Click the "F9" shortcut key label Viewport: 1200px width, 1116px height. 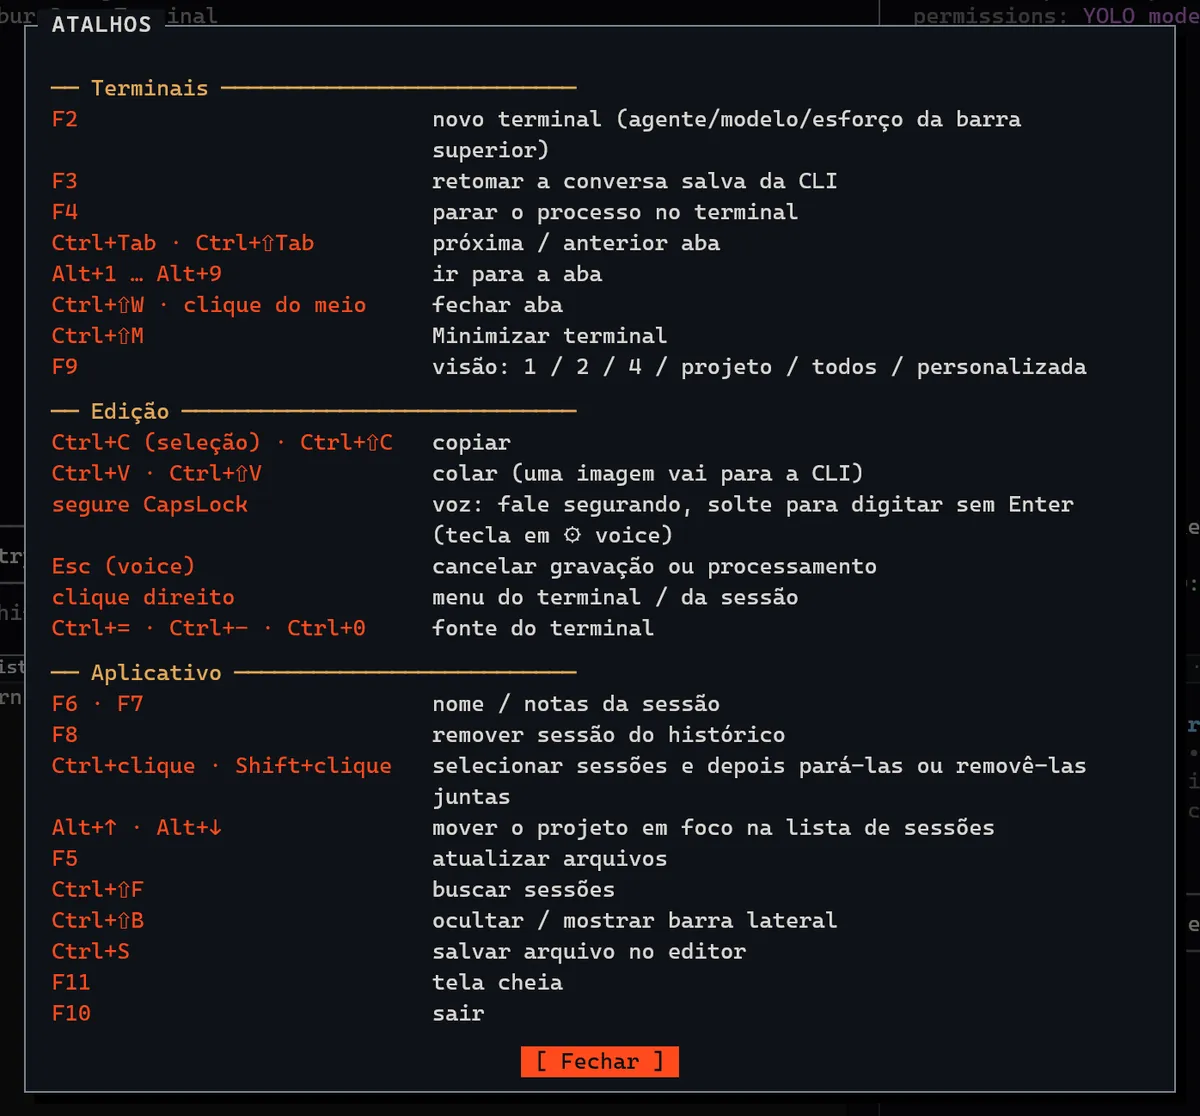[65, 367]
